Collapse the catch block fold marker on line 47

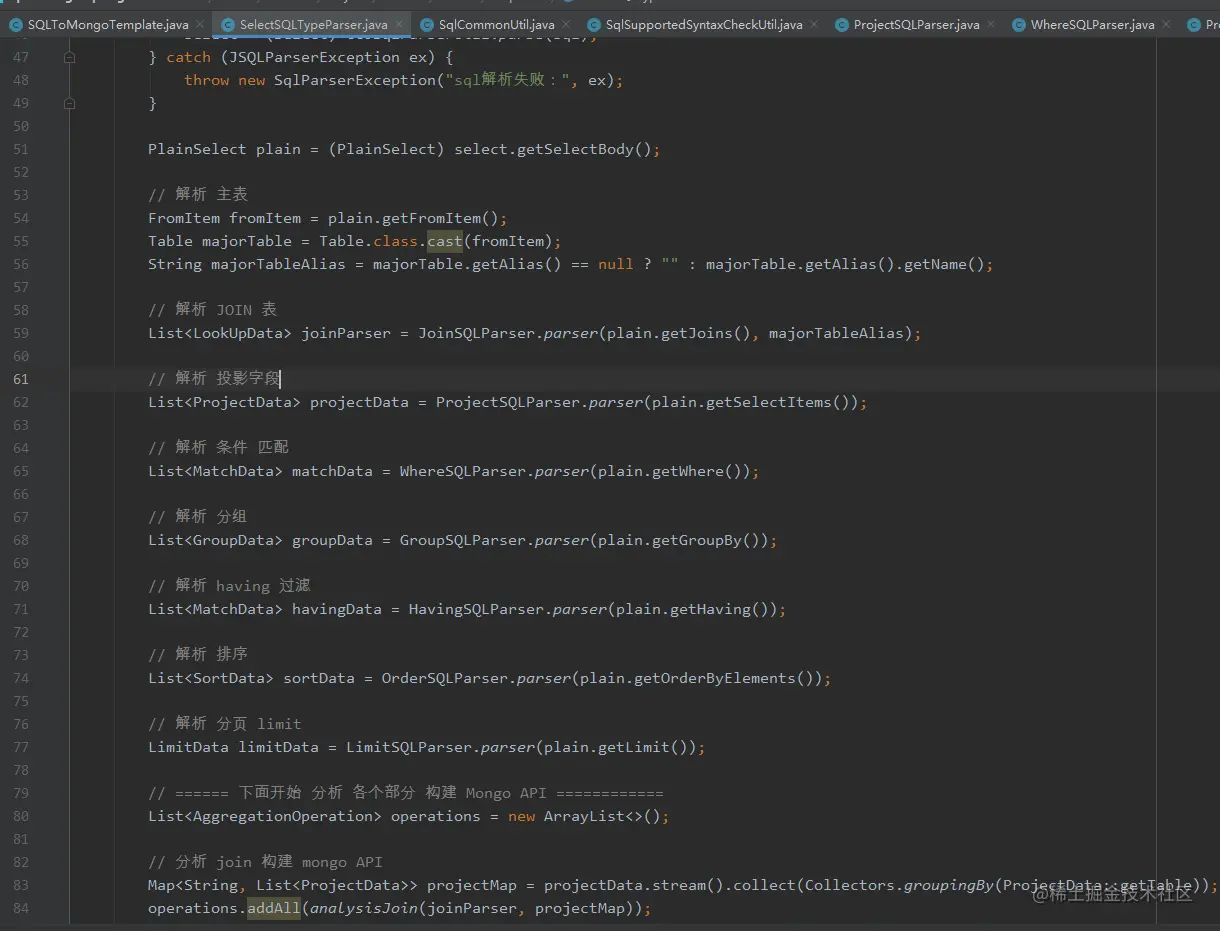tap(69, 57)
